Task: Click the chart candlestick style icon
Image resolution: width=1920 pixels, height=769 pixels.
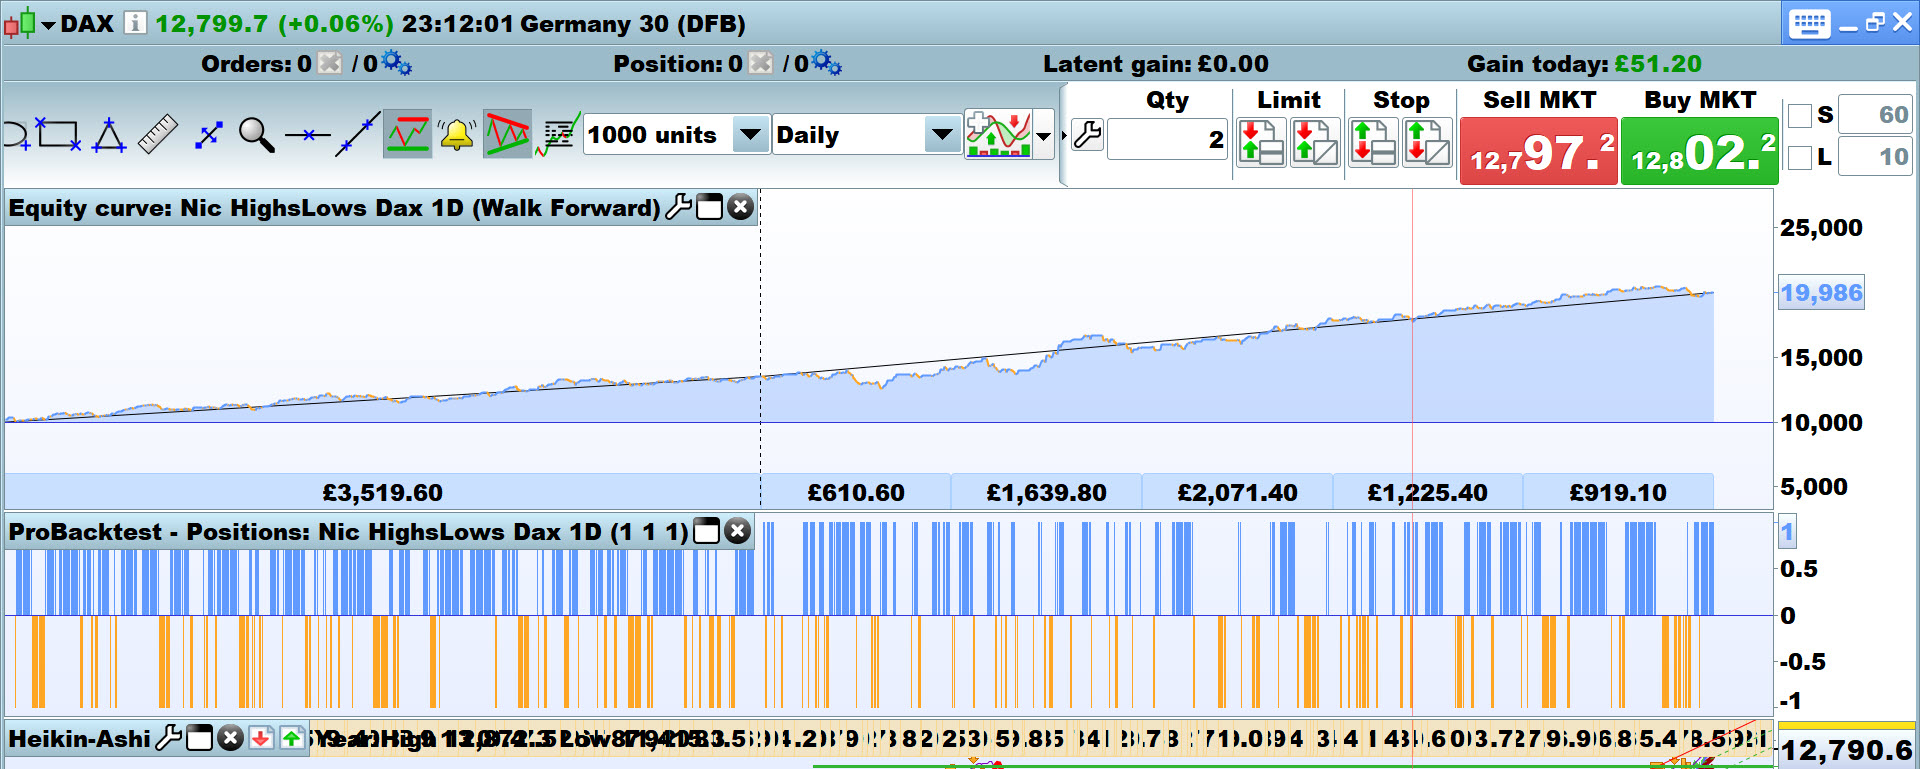Action: coord(20,23)
